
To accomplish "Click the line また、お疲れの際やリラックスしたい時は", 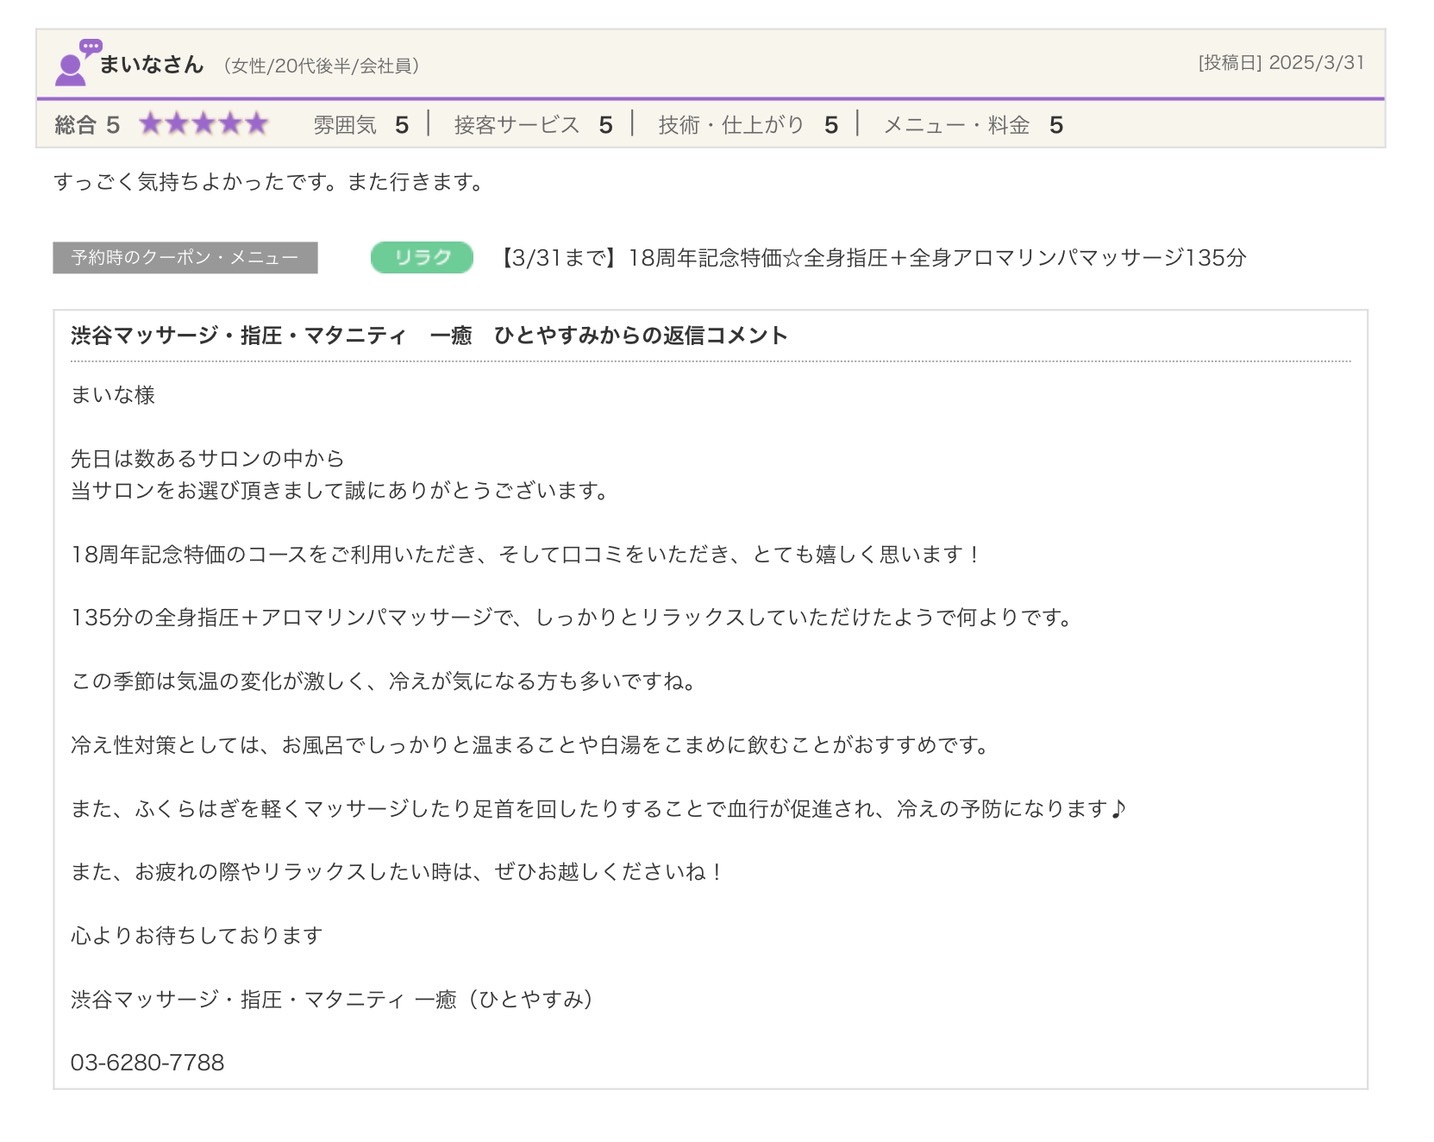I will coord(397,872).
